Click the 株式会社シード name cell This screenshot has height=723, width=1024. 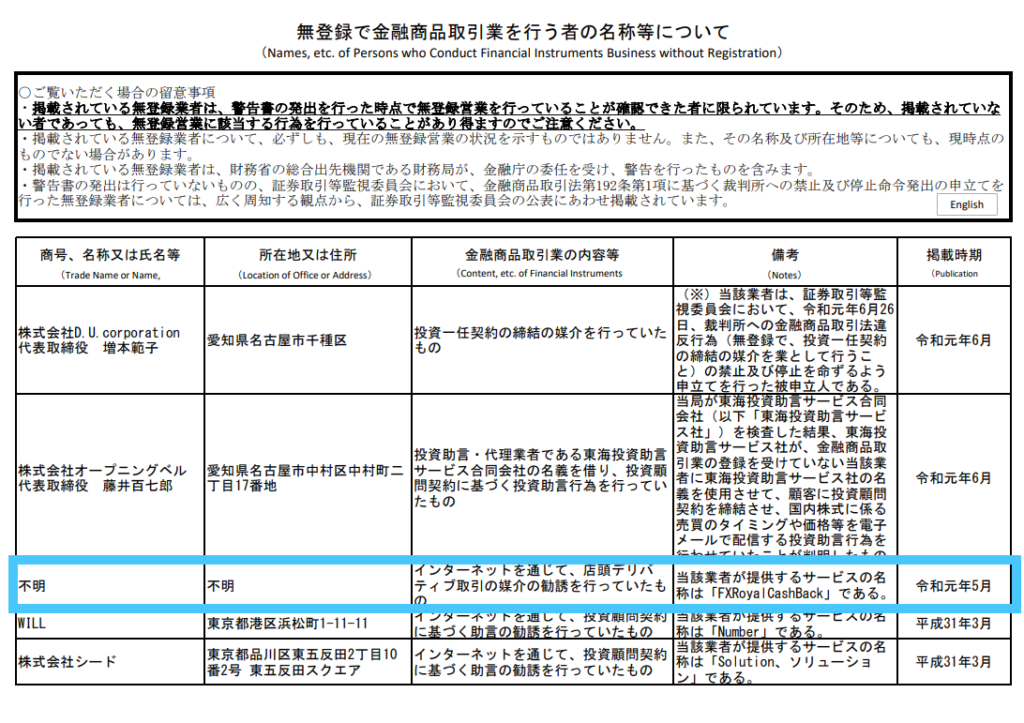click(x=67, y=662)
